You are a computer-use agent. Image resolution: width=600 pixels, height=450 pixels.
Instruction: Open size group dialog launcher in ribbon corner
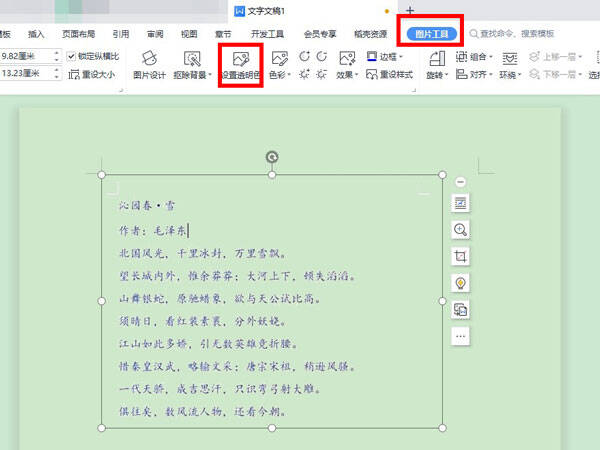point(121,90)
